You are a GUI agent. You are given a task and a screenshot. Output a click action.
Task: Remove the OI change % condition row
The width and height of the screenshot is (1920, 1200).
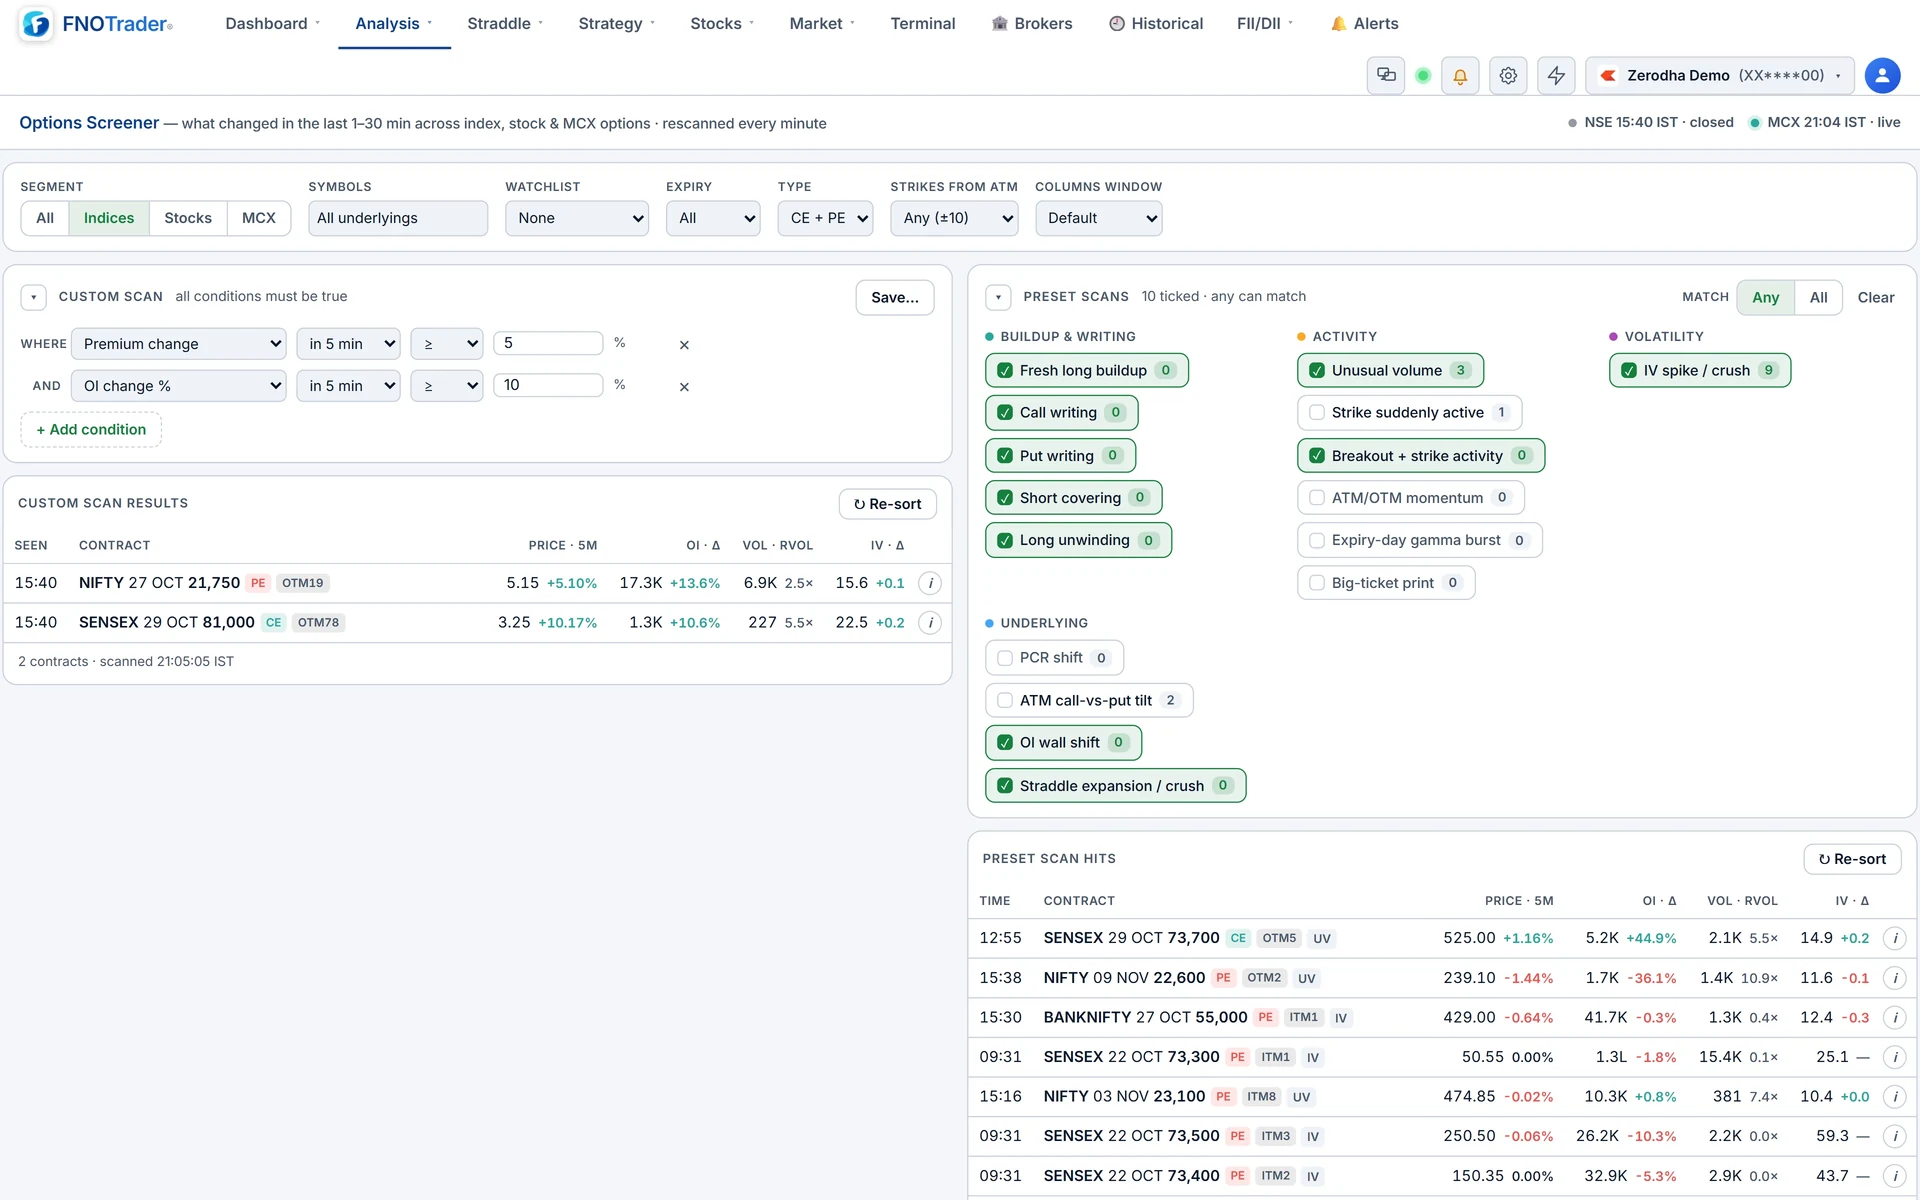pos(684,386)
